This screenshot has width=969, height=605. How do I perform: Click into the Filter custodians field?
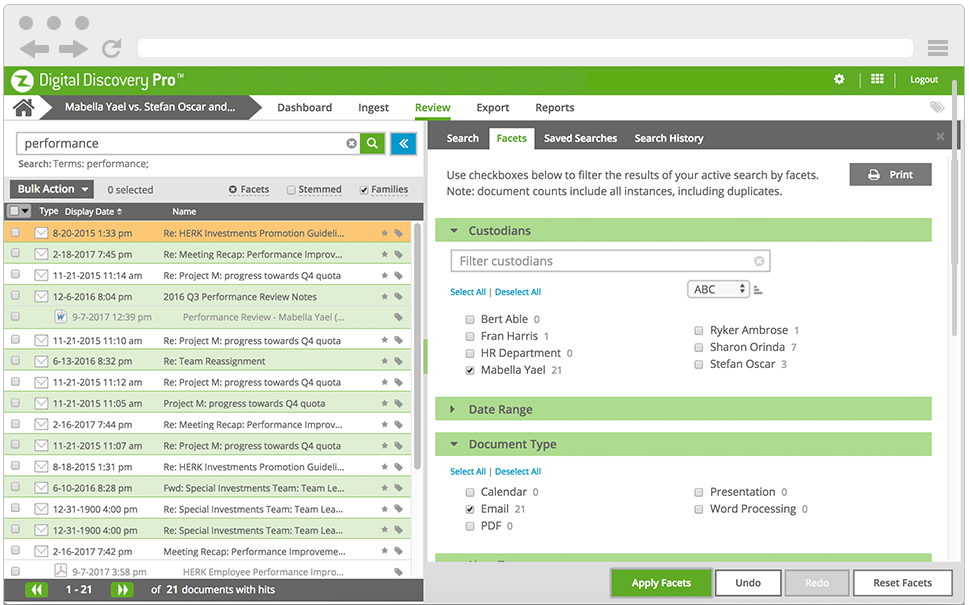[610, 261]
